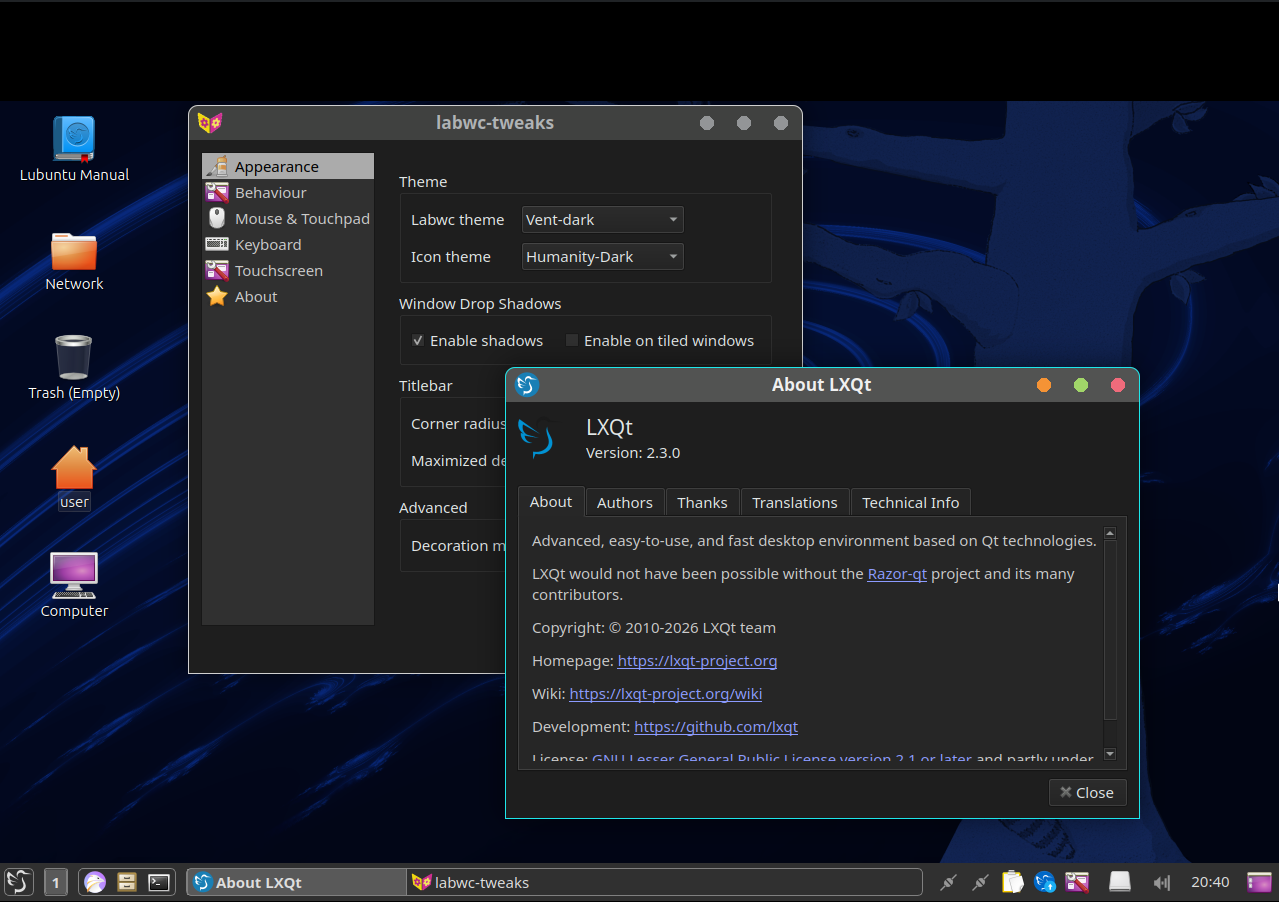
Task: Uncheck the Enable shadows checkbox
Action: (x=417, y=340)
